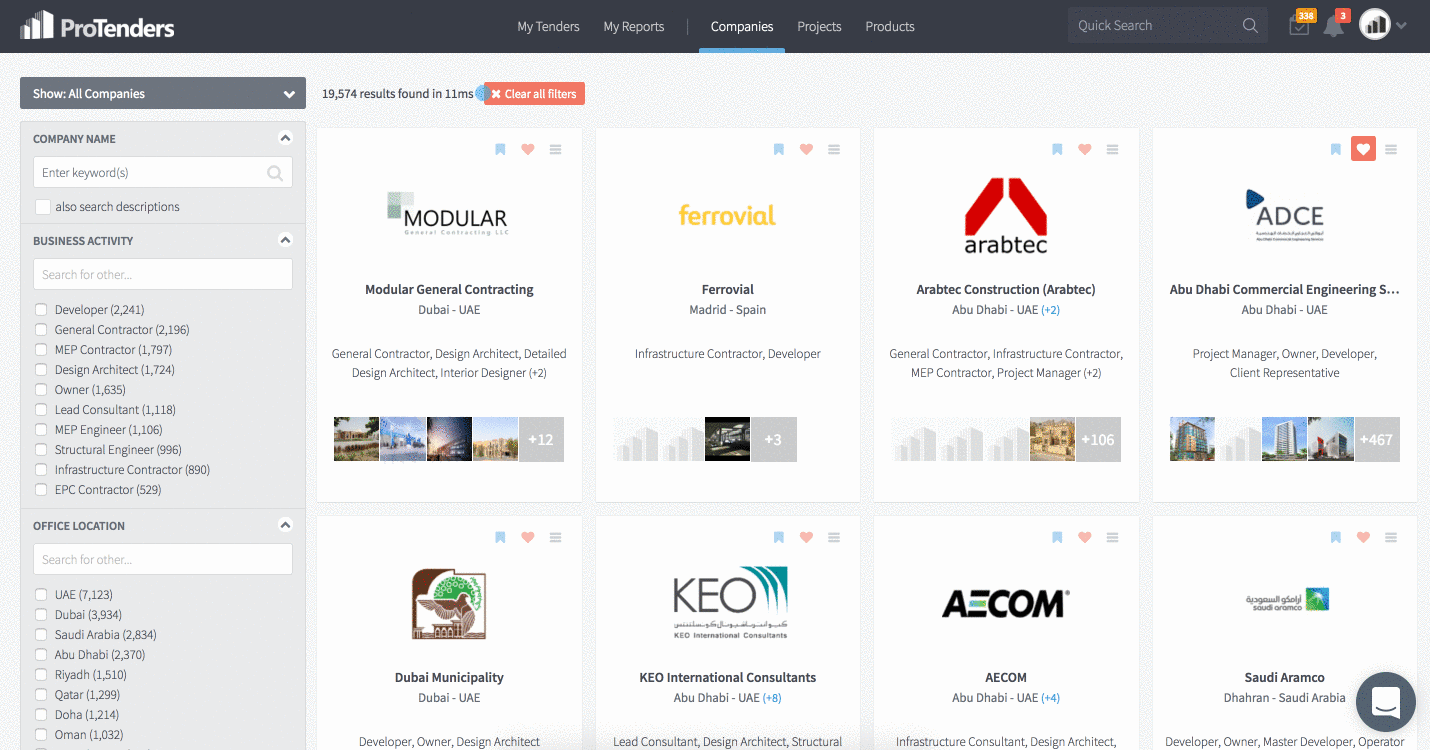Click Clear all filters button
Image resolution: width=1430 pixels, height=750 pixels.
click(534, 94)
